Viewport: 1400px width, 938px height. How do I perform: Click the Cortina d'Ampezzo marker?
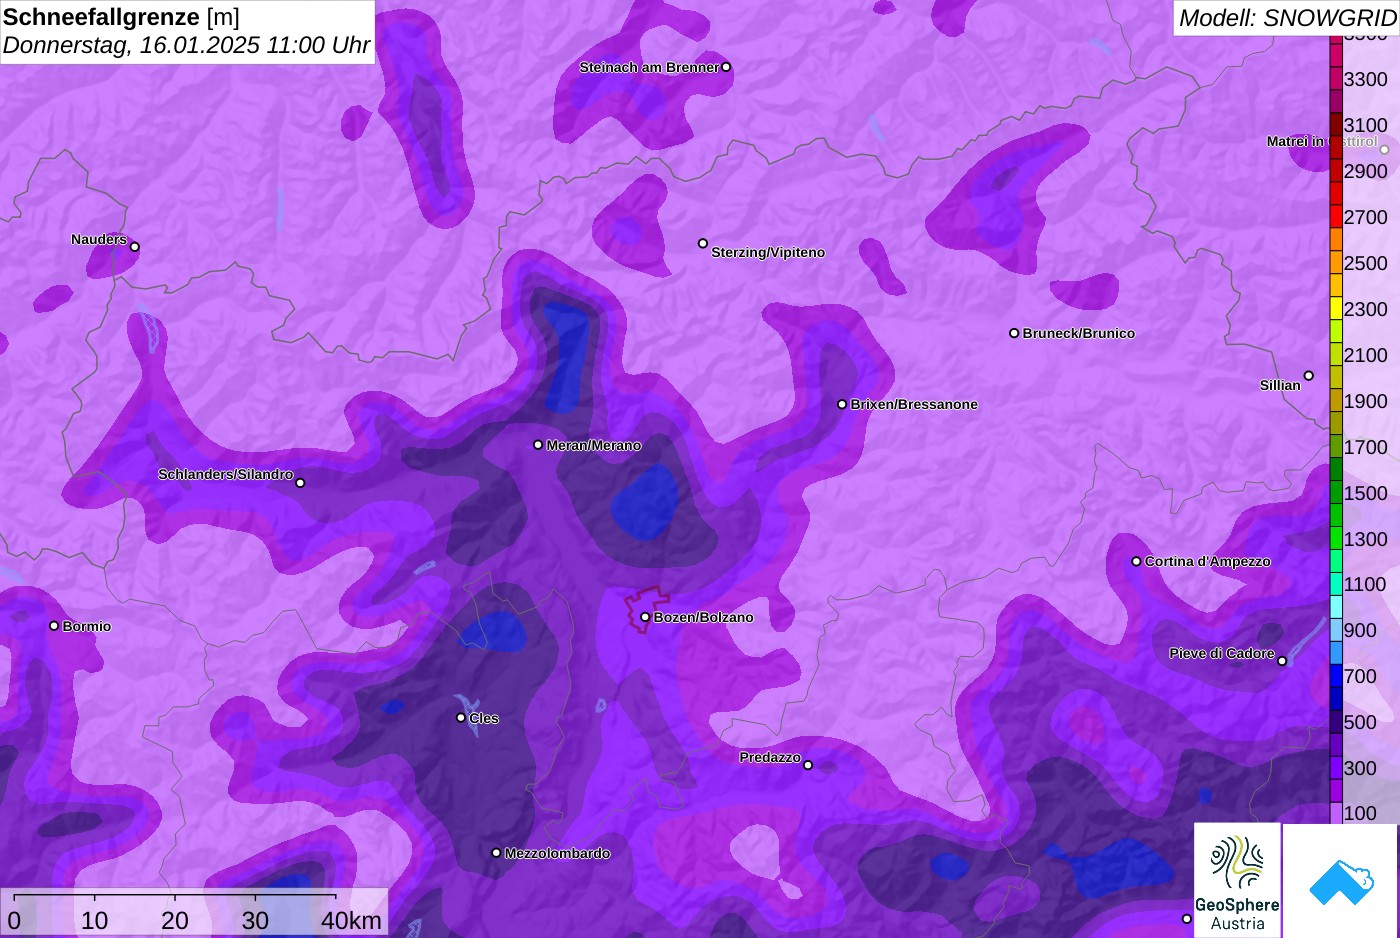[x=1136, y=561]
